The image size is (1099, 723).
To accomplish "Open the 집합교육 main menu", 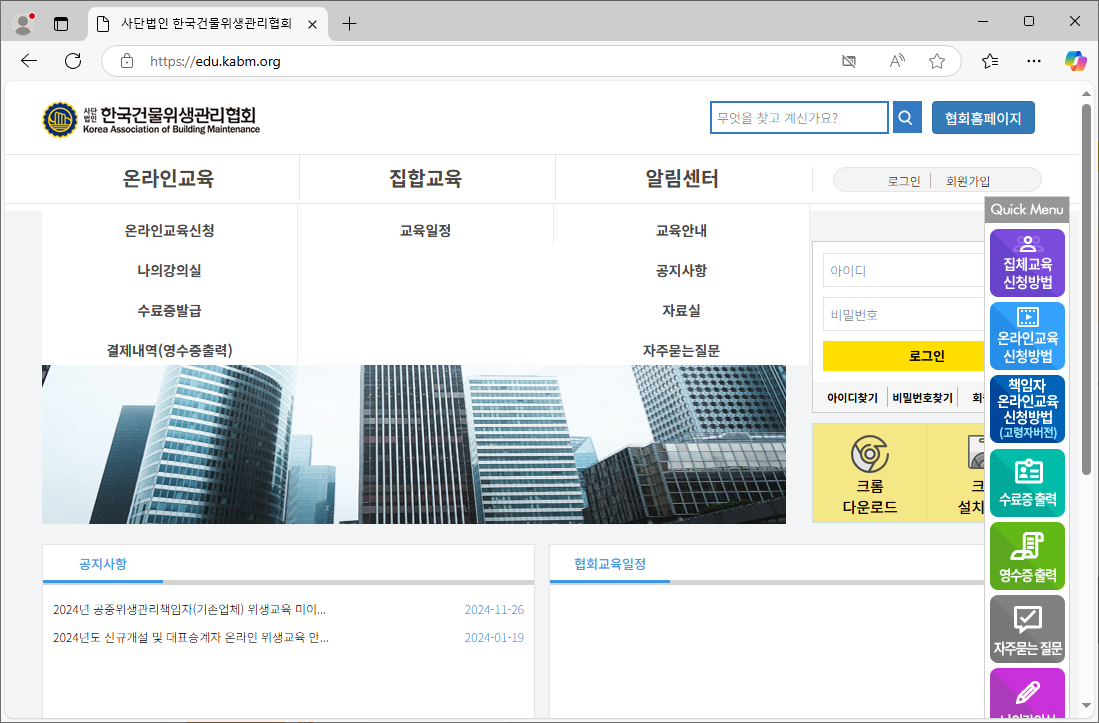I will (425, 178).
